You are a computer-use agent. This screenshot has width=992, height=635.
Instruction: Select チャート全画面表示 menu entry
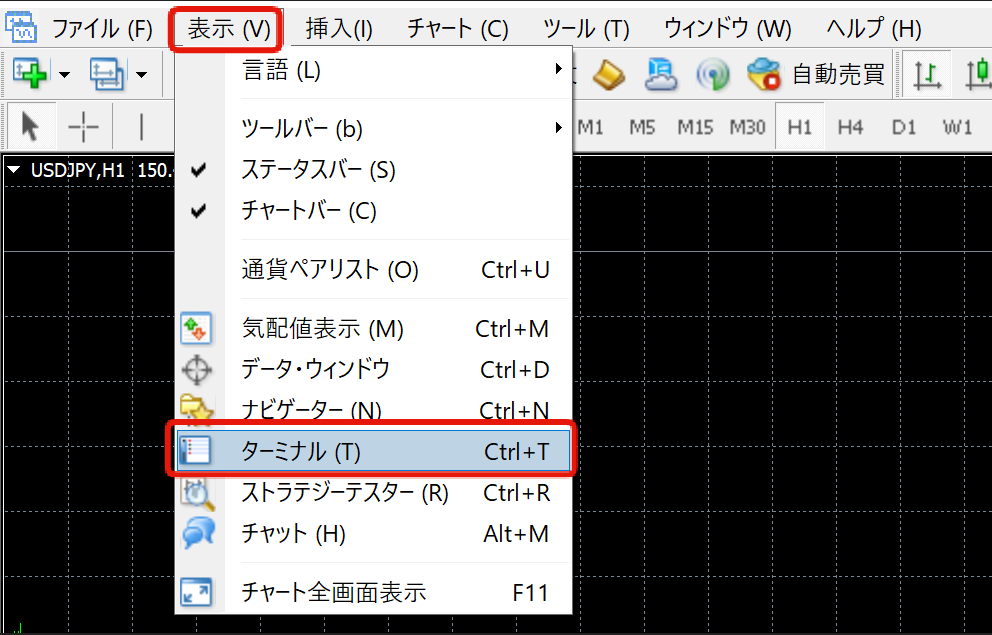(x=375, y=593)
